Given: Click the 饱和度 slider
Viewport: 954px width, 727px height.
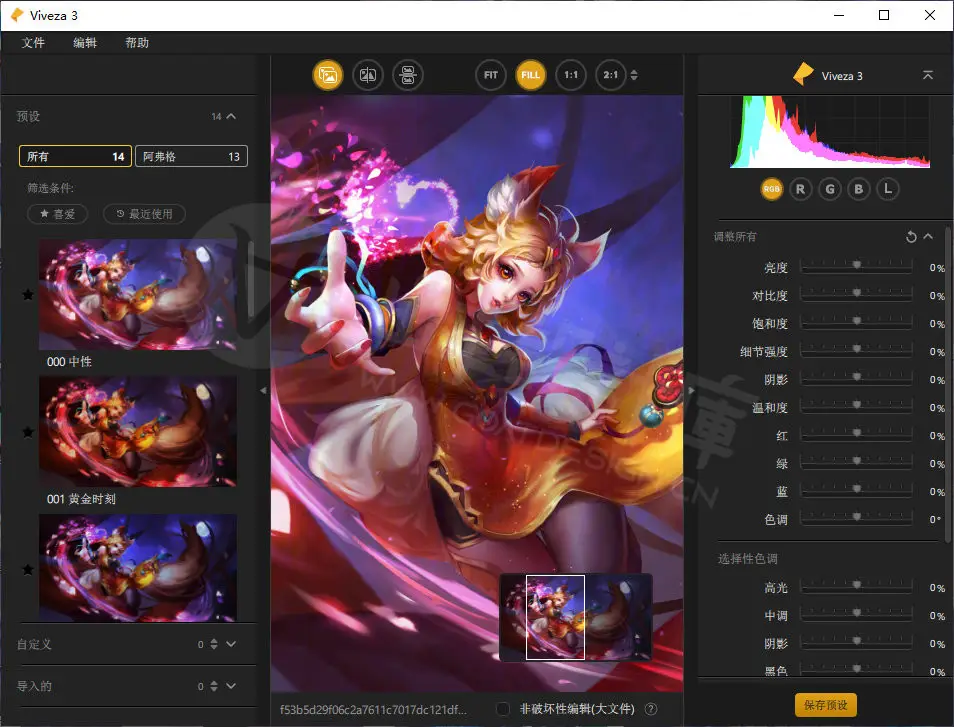Looking at the screenshot, I should click(856, 322).
